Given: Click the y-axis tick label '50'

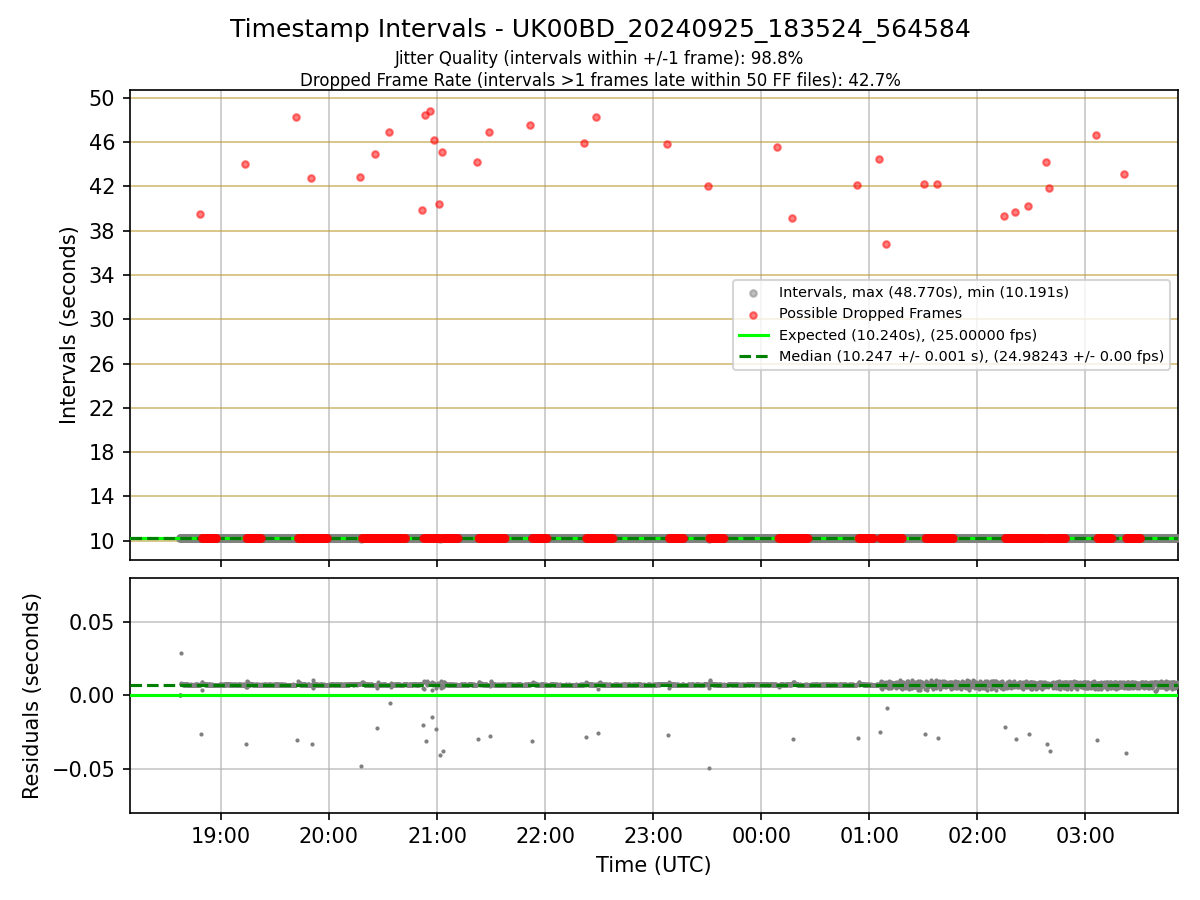Looking at the screenshot, I should point(104,98).
